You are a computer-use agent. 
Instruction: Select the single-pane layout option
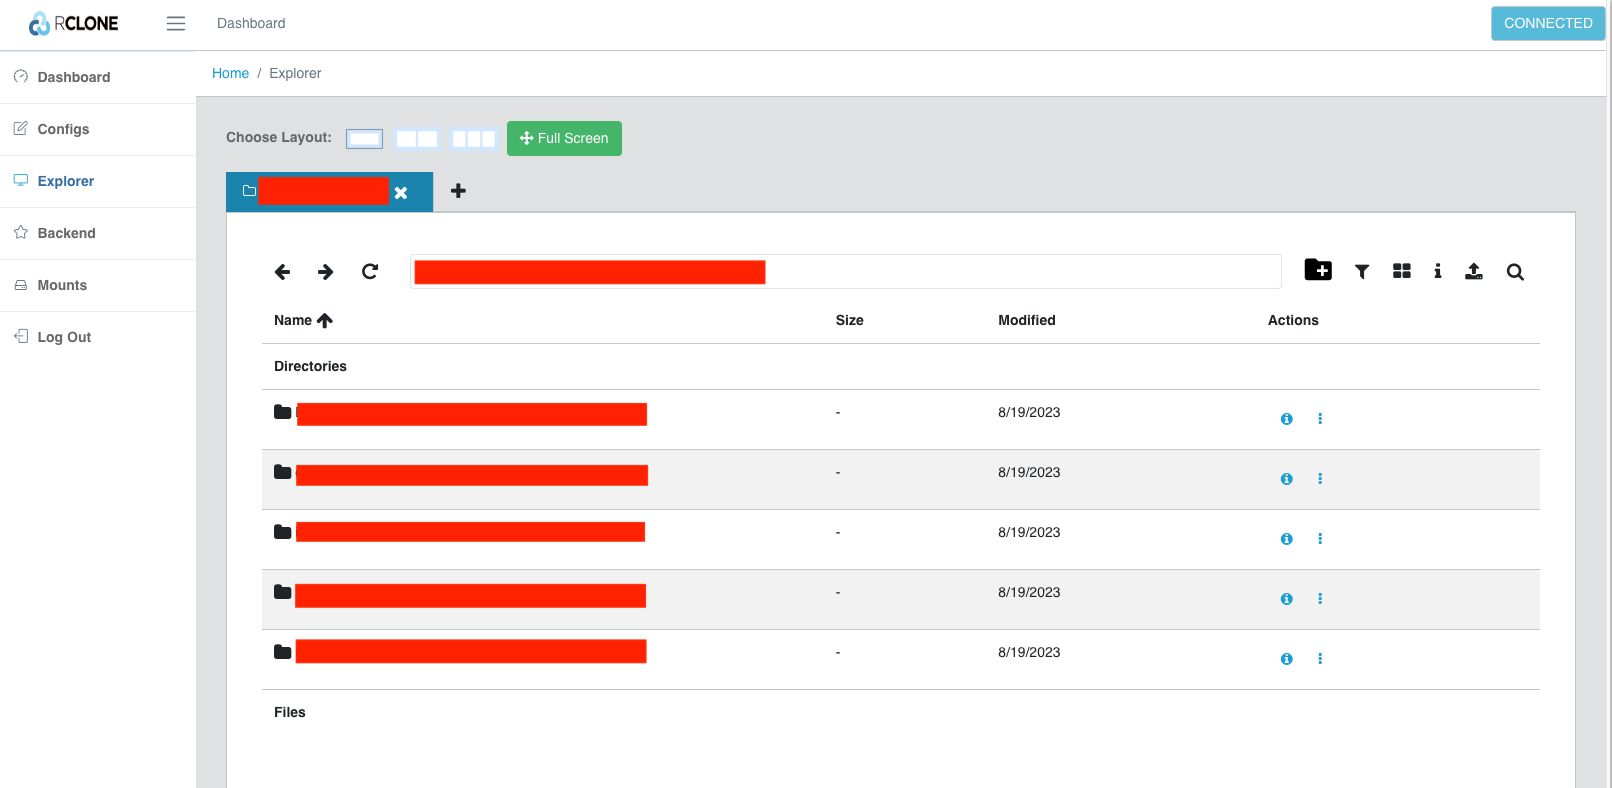[x=364, y=139]
